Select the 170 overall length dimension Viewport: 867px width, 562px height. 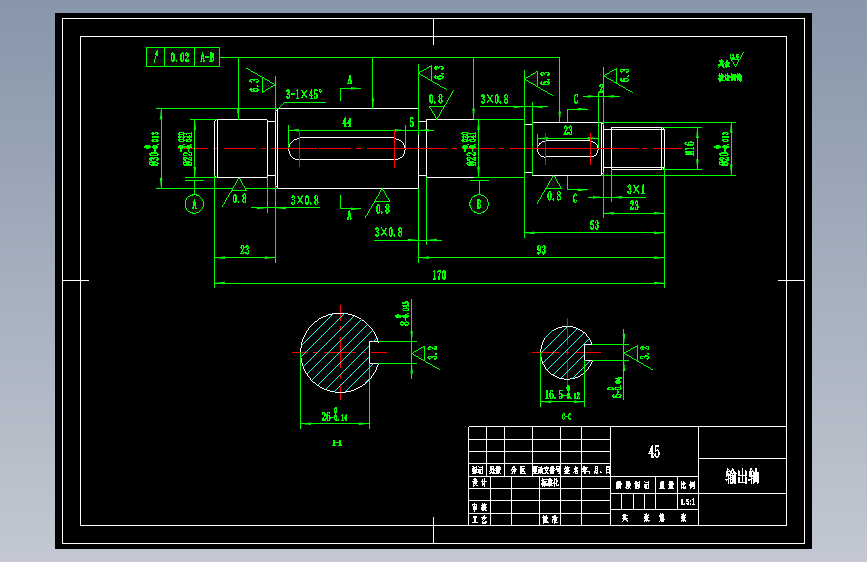coord(439,275)
